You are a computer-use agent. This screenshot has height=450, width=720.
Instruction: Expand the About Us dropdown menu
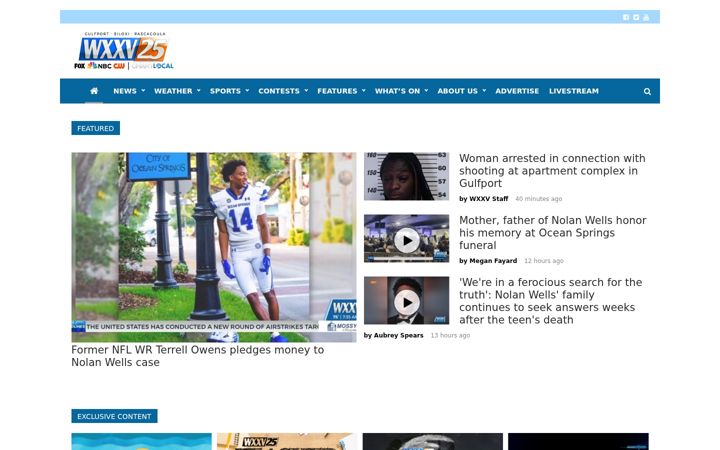461,91
